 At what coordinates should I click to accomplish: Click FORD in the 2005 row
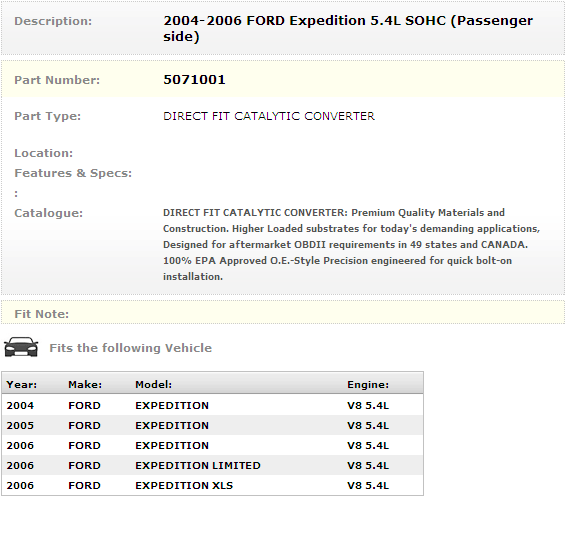pyautogui.click(x=84, y=425)
